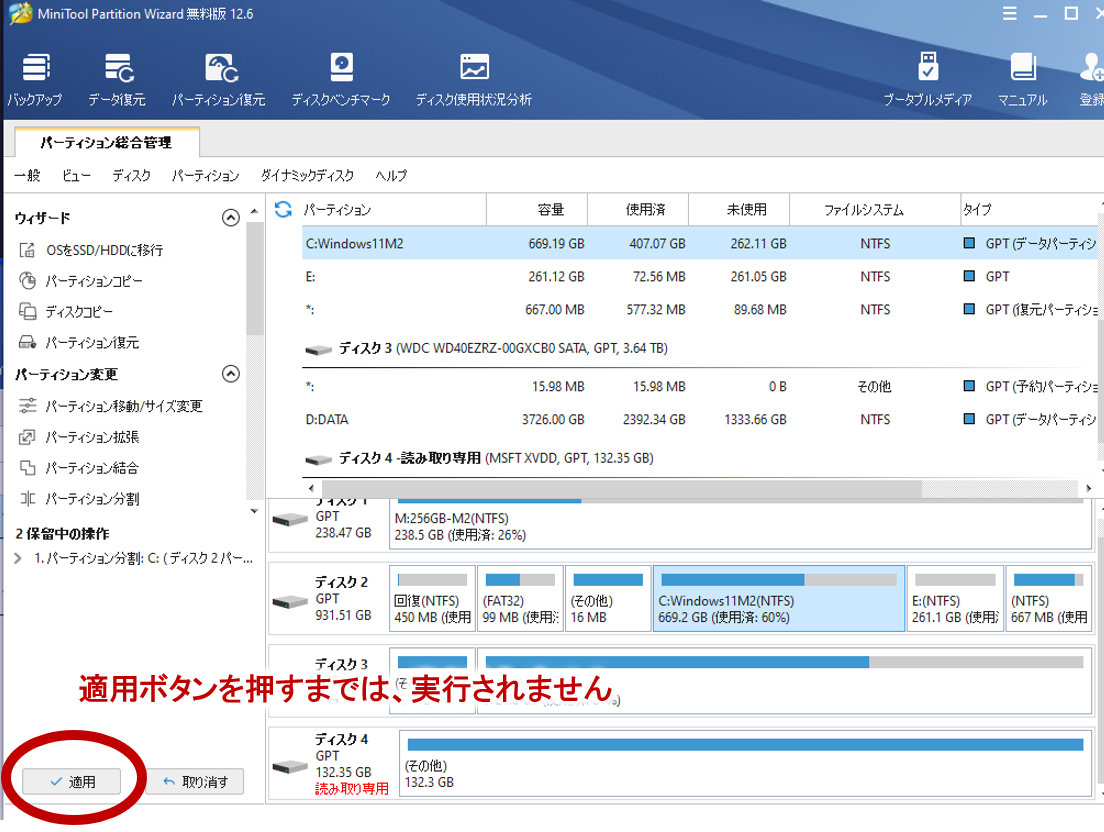Click 回復(NTFS) 450 MB block
This screenshot has height=832, width=1104.
(432, 599)
